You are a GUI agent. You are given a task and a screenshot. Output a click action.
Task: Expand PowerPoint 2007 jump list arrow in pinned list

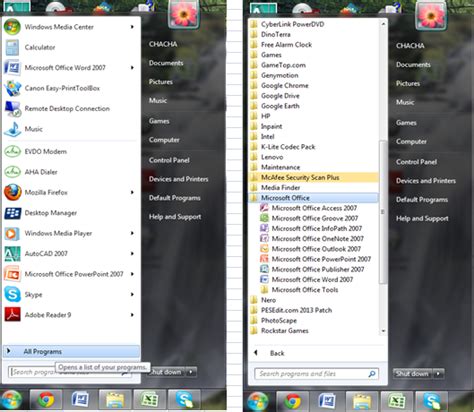tap(132, 274)
